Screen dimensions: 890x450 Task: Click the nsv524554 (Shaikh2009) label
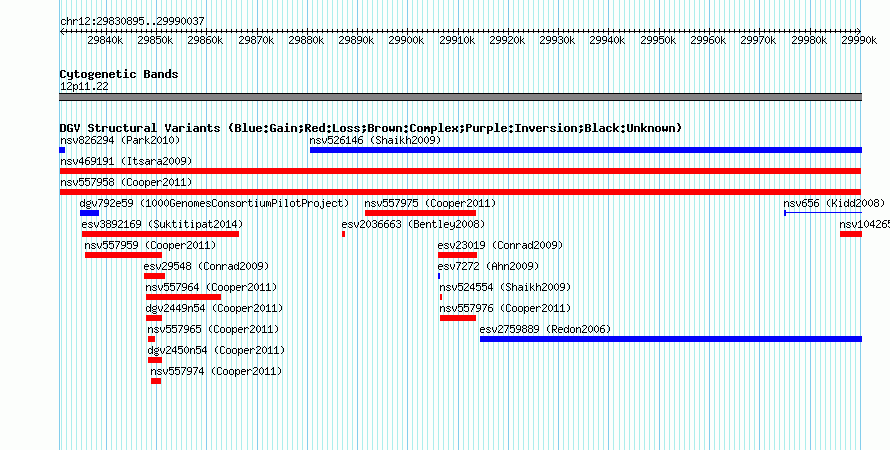point(505,287)
